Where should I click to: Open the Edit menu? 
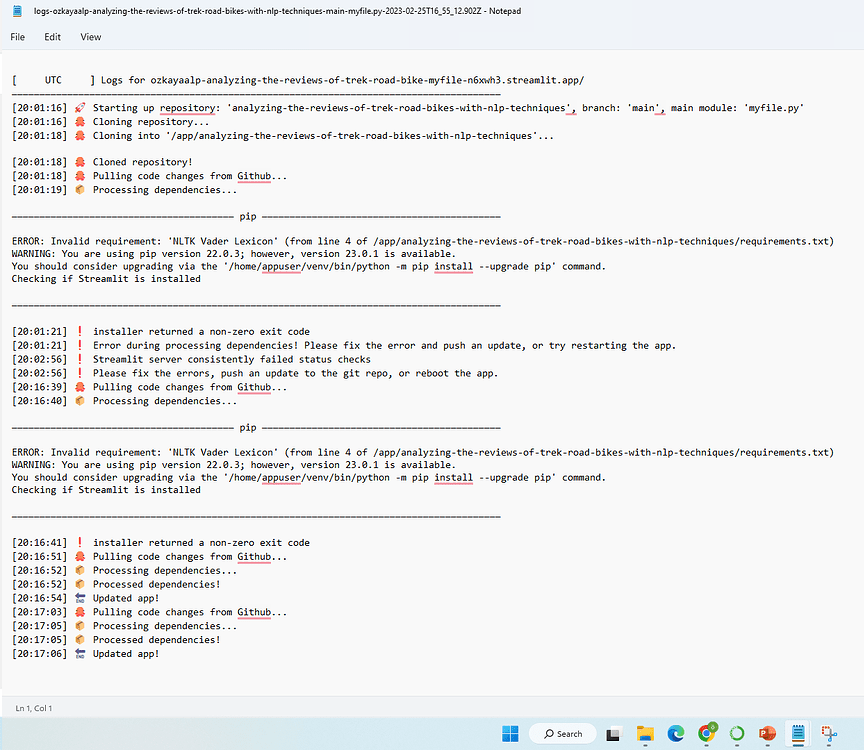(x=52, y=37)
